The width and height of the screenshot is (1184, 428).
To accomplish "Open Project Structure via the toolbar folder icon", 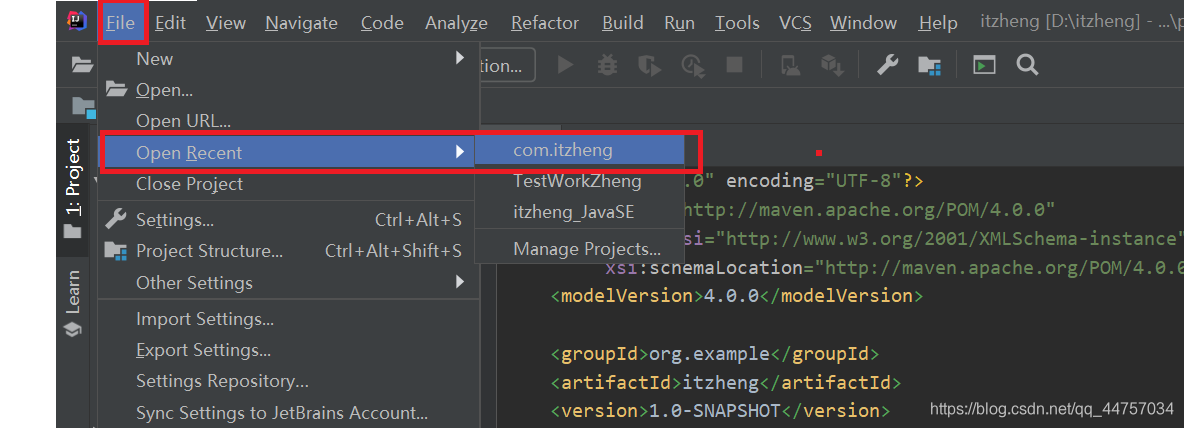I will tap(929, 66).
